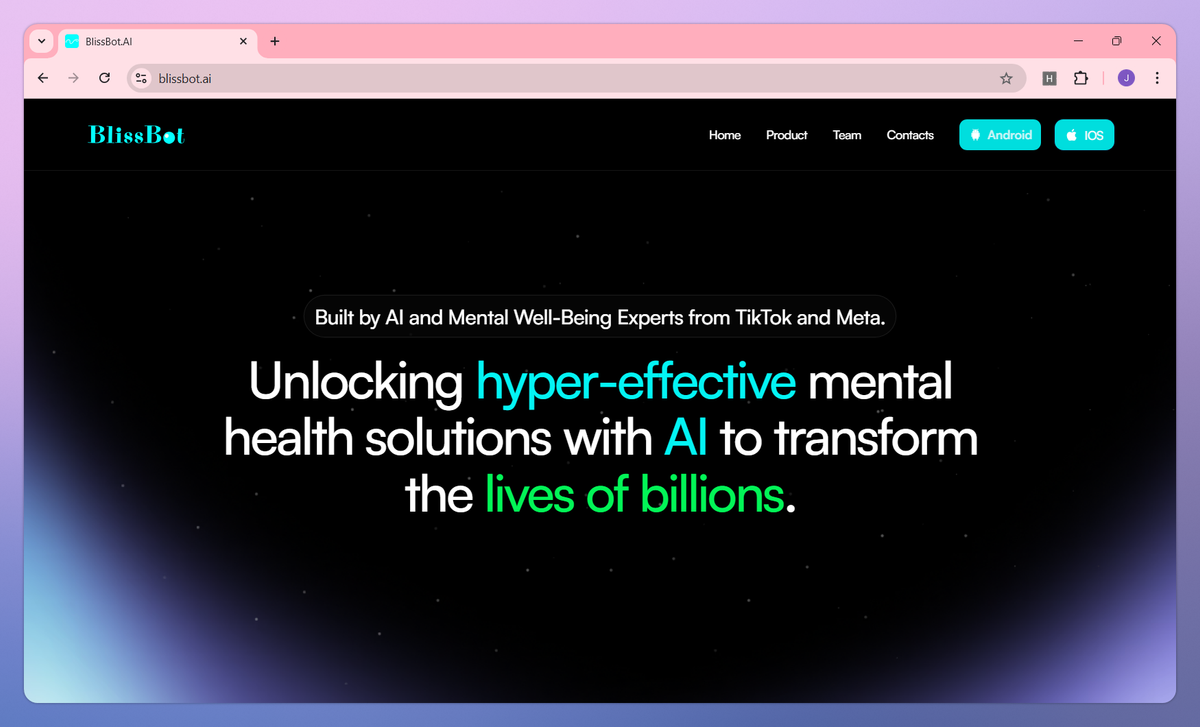This screenshot has width=1200, height=727.
Task: Click the forward navigation arrow
Action: [x=73, y=78]
